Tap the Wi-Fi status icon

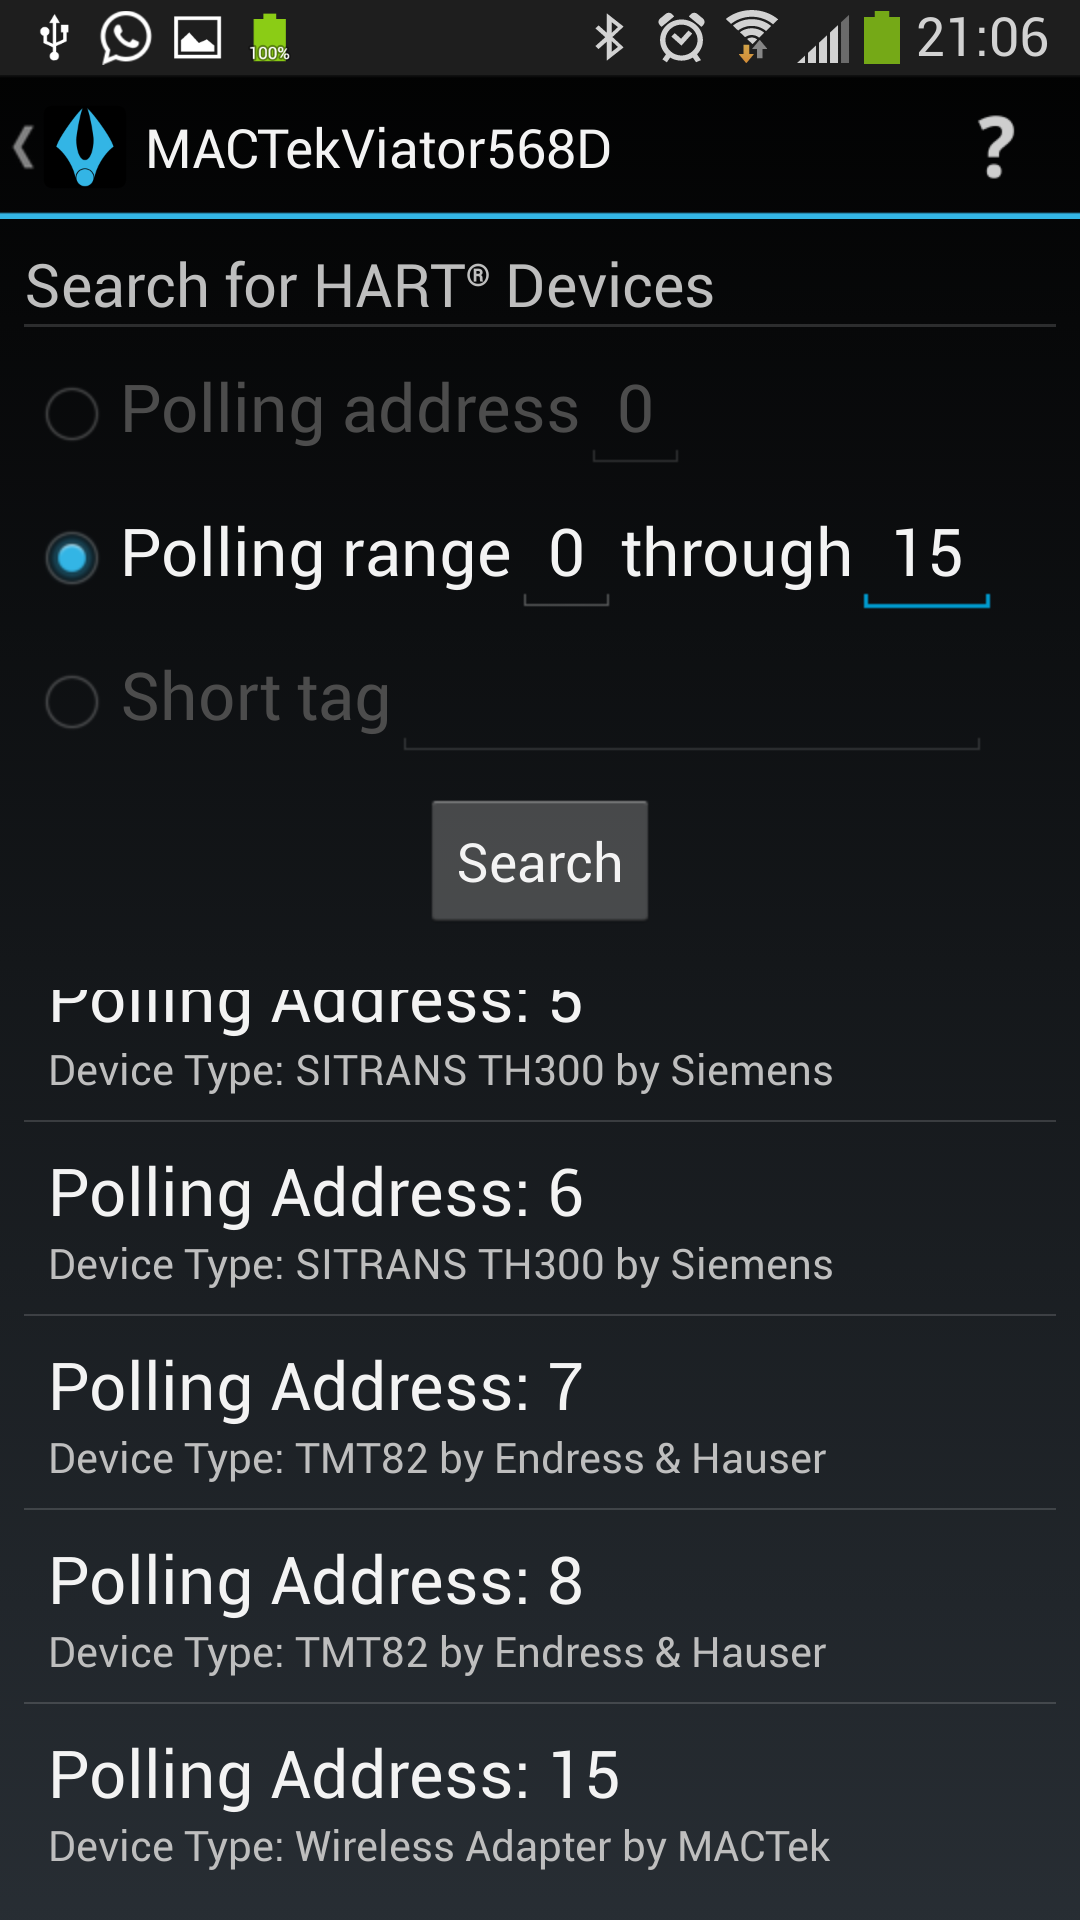tap(752, 38)
